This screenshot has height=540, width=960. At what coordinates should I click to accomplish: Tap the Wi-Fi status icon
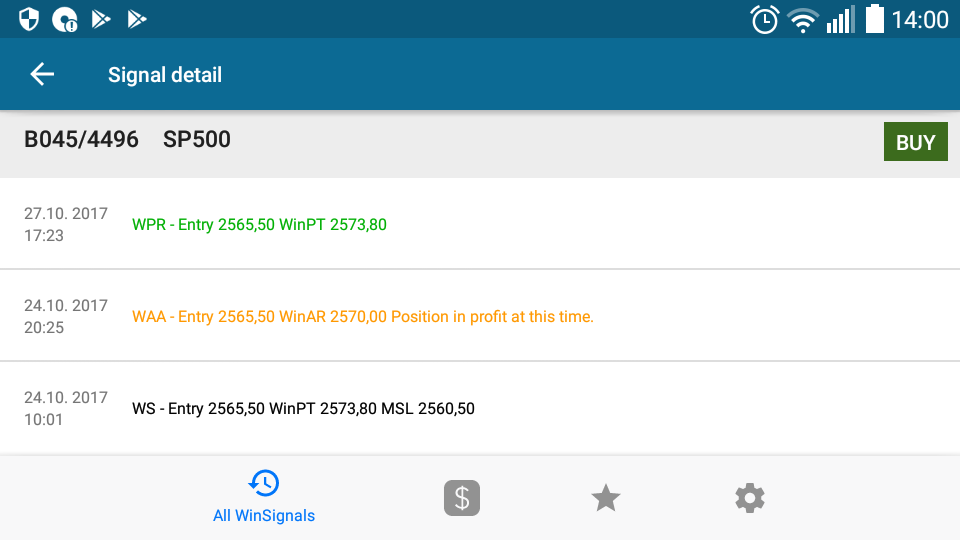(x=803, y=20)
